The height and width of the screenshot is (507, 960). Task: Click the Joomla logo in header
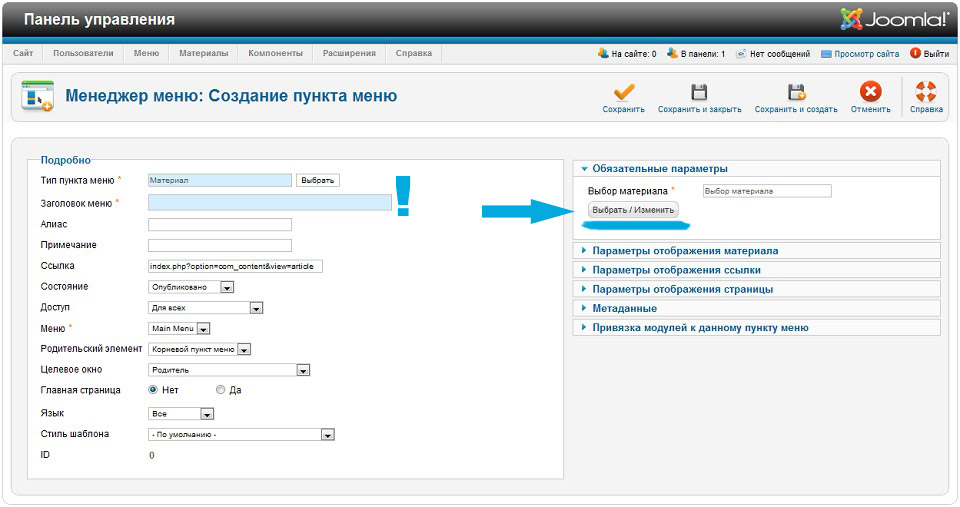[895, 19]
